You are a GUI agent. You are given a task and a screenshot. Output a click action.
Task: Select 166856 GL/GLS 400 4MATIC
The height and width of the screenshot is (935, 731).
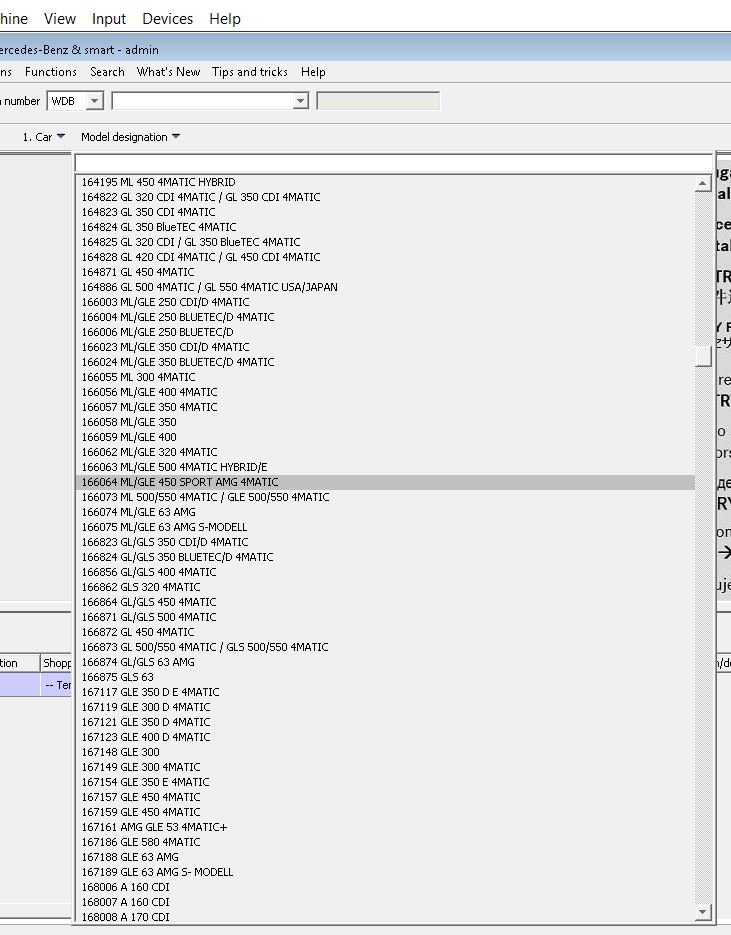click(385, 572)
